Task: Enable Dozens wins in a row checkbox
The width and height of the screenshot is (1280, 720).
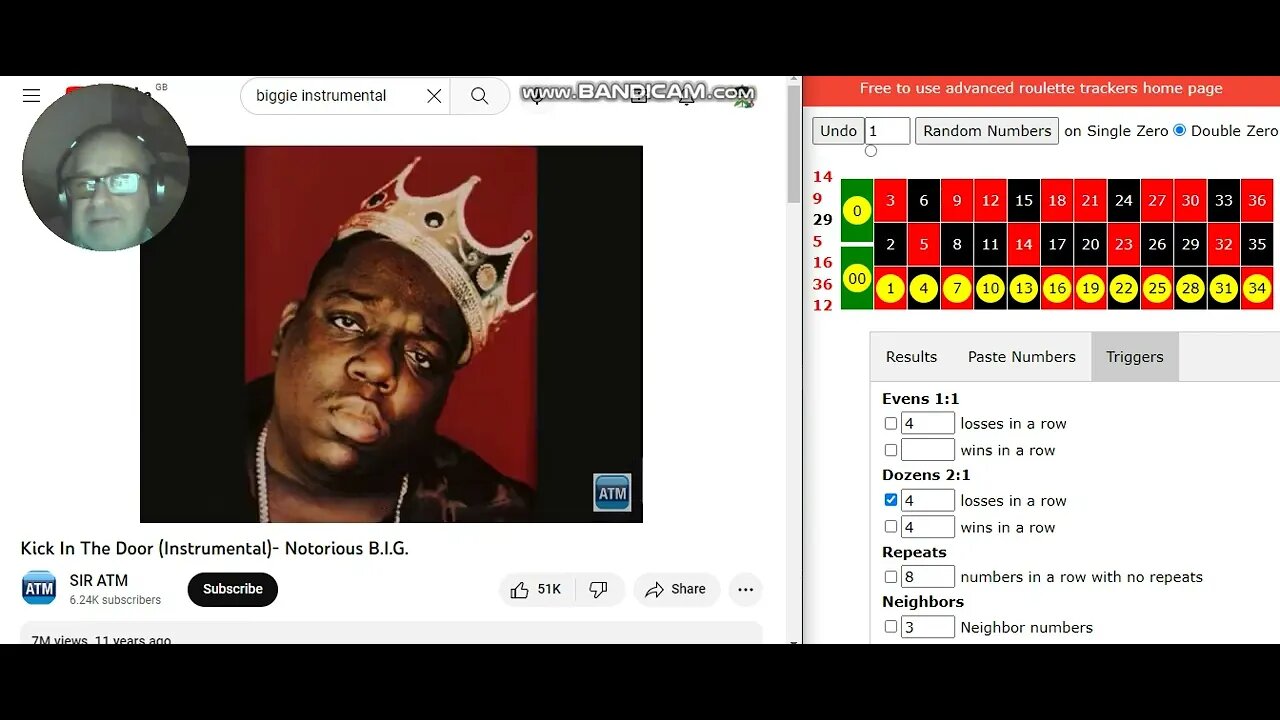Action: pos(891,527)
